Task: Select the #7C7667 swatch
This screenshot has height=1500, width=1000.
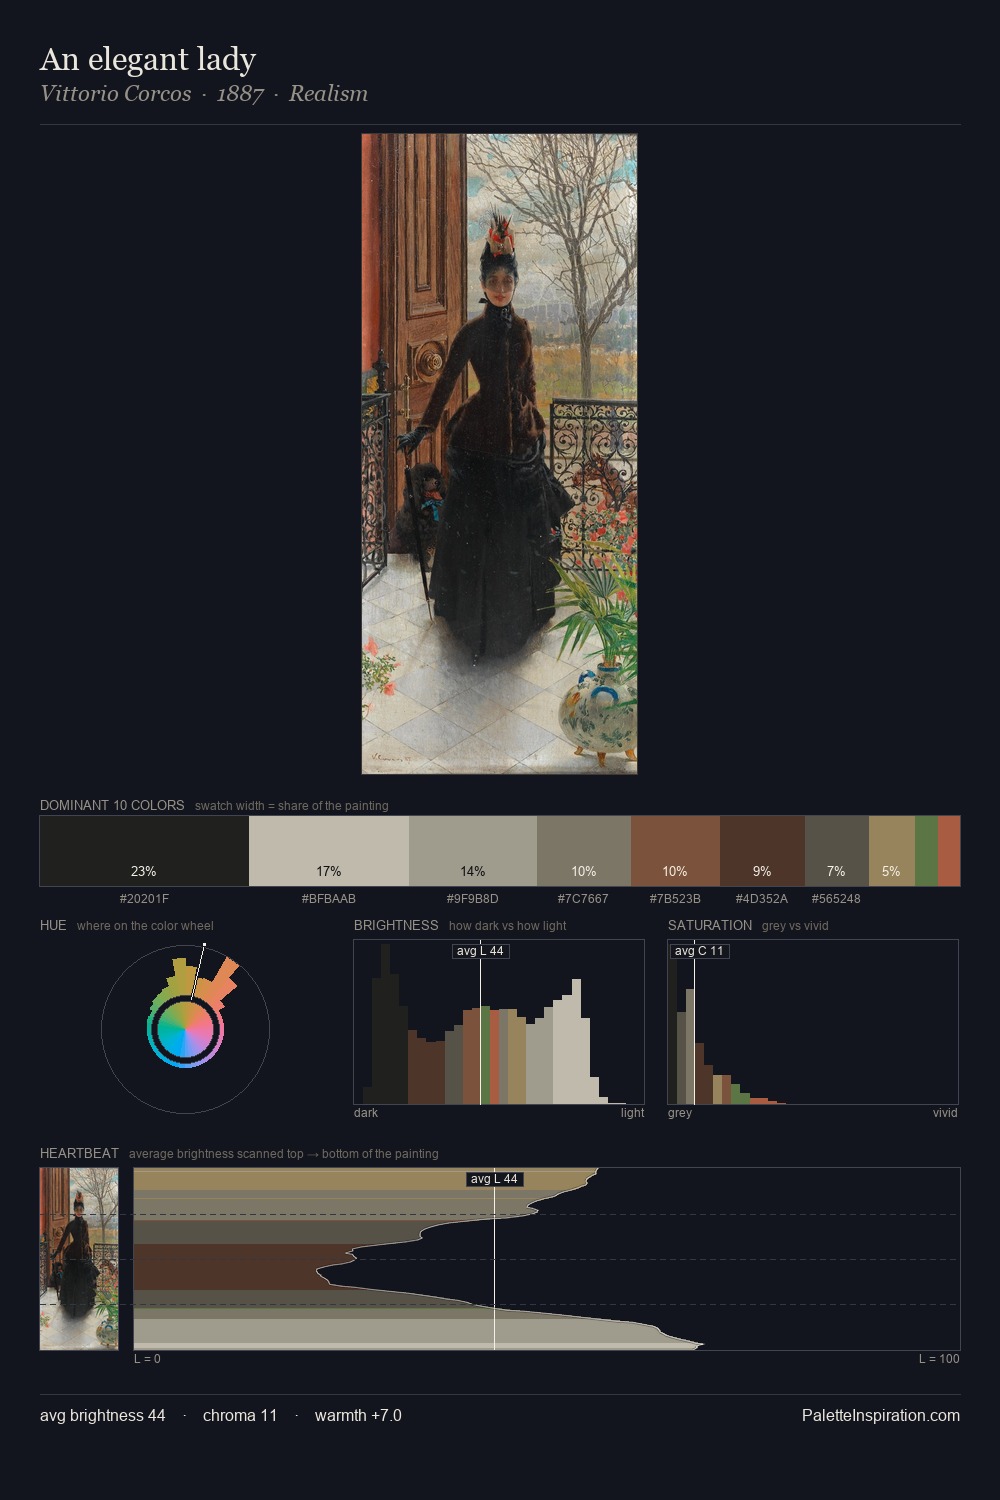Action: point(584,851)
